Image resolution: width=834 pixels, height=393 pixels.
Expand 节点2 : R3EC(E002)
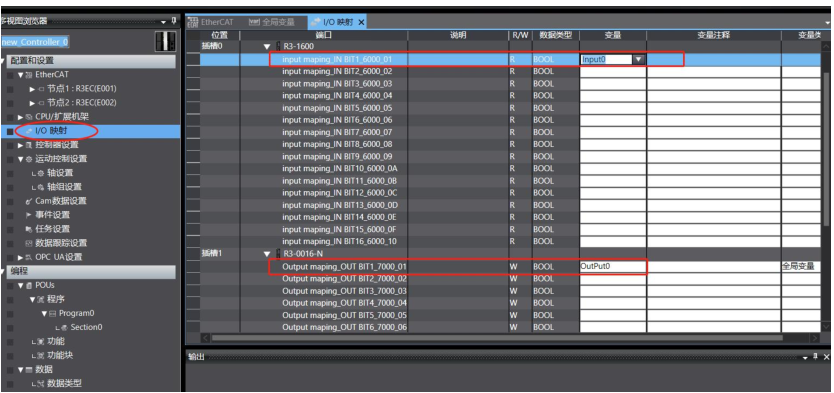(32, 103)
